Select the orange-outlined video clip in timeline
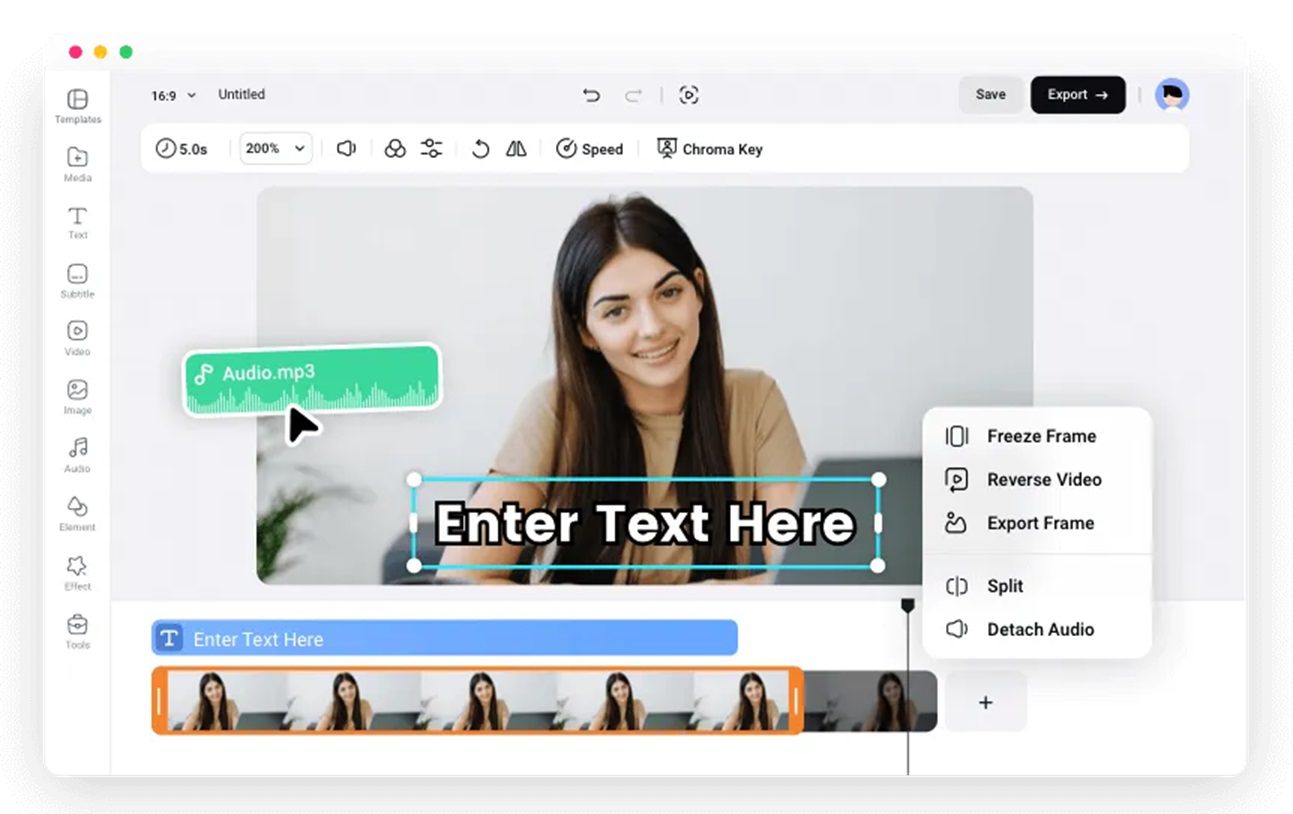This screenshot has width=1293, height=814. click(x=477, y=701)
